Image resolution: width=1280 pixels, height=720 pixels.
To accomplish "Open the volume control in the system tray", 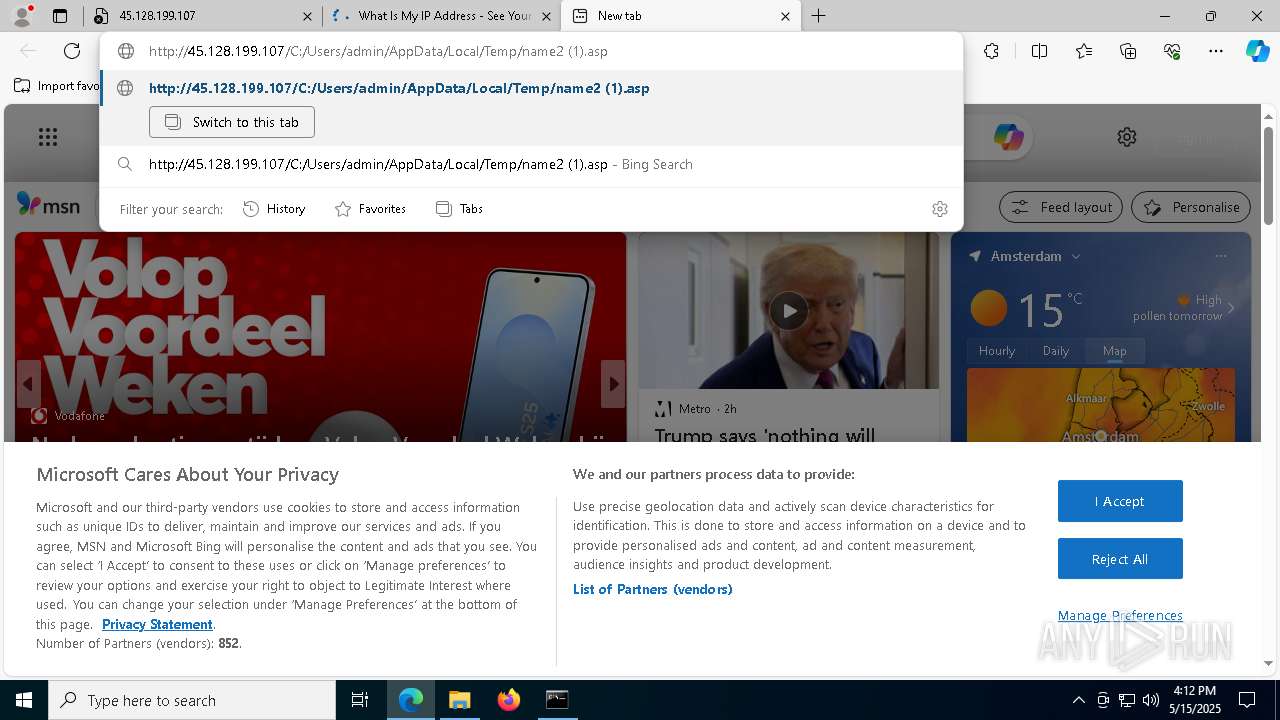I will coord(1150,700).
